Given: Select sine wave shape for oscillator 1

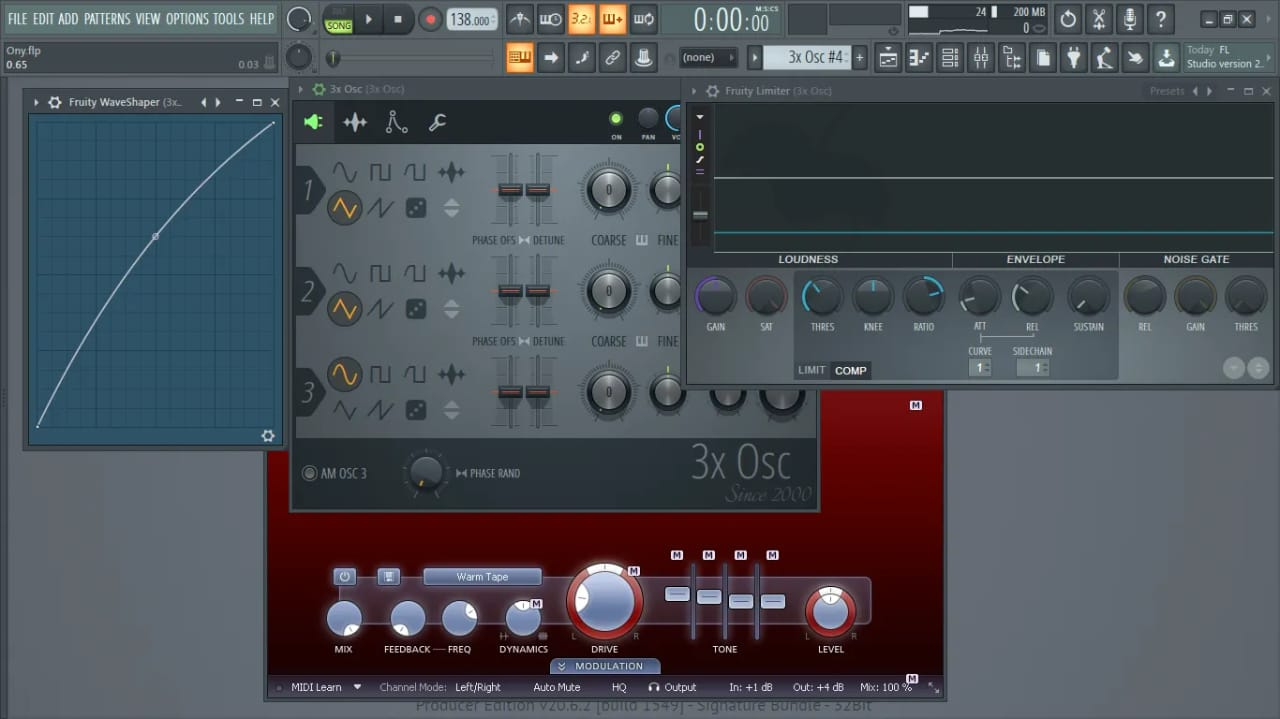Looking at the screenshot, I should [344, 173].
